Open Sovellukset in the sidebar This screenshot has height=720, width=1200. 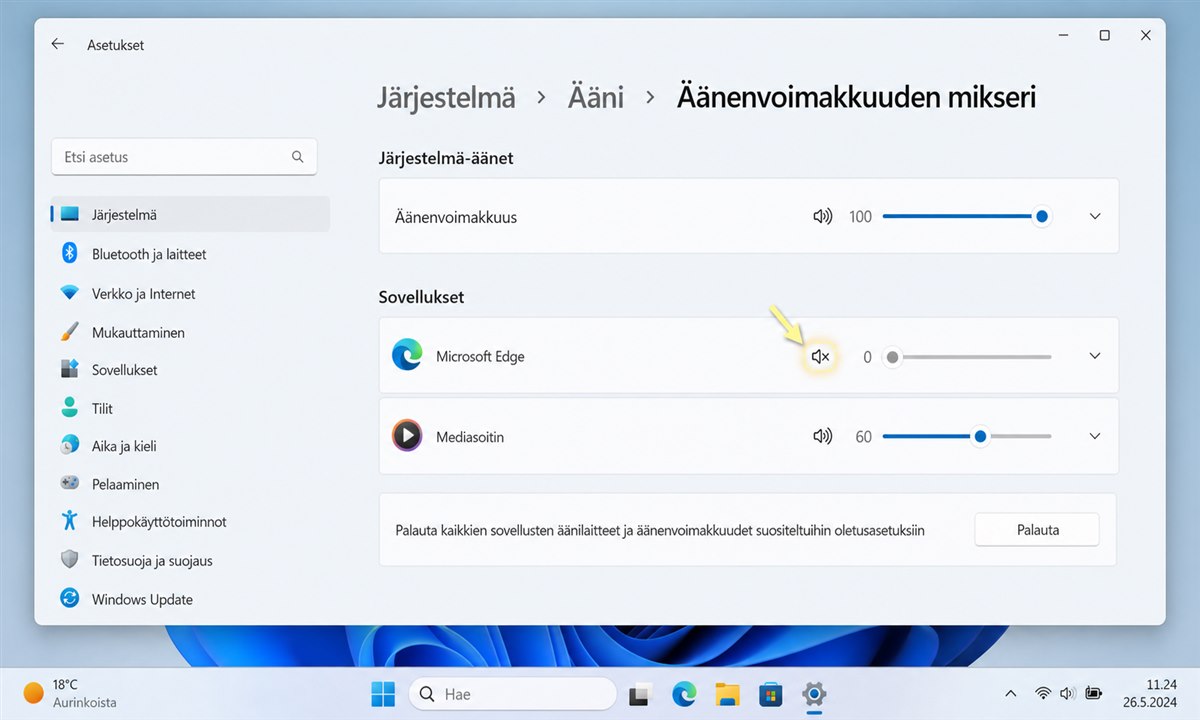190,369
